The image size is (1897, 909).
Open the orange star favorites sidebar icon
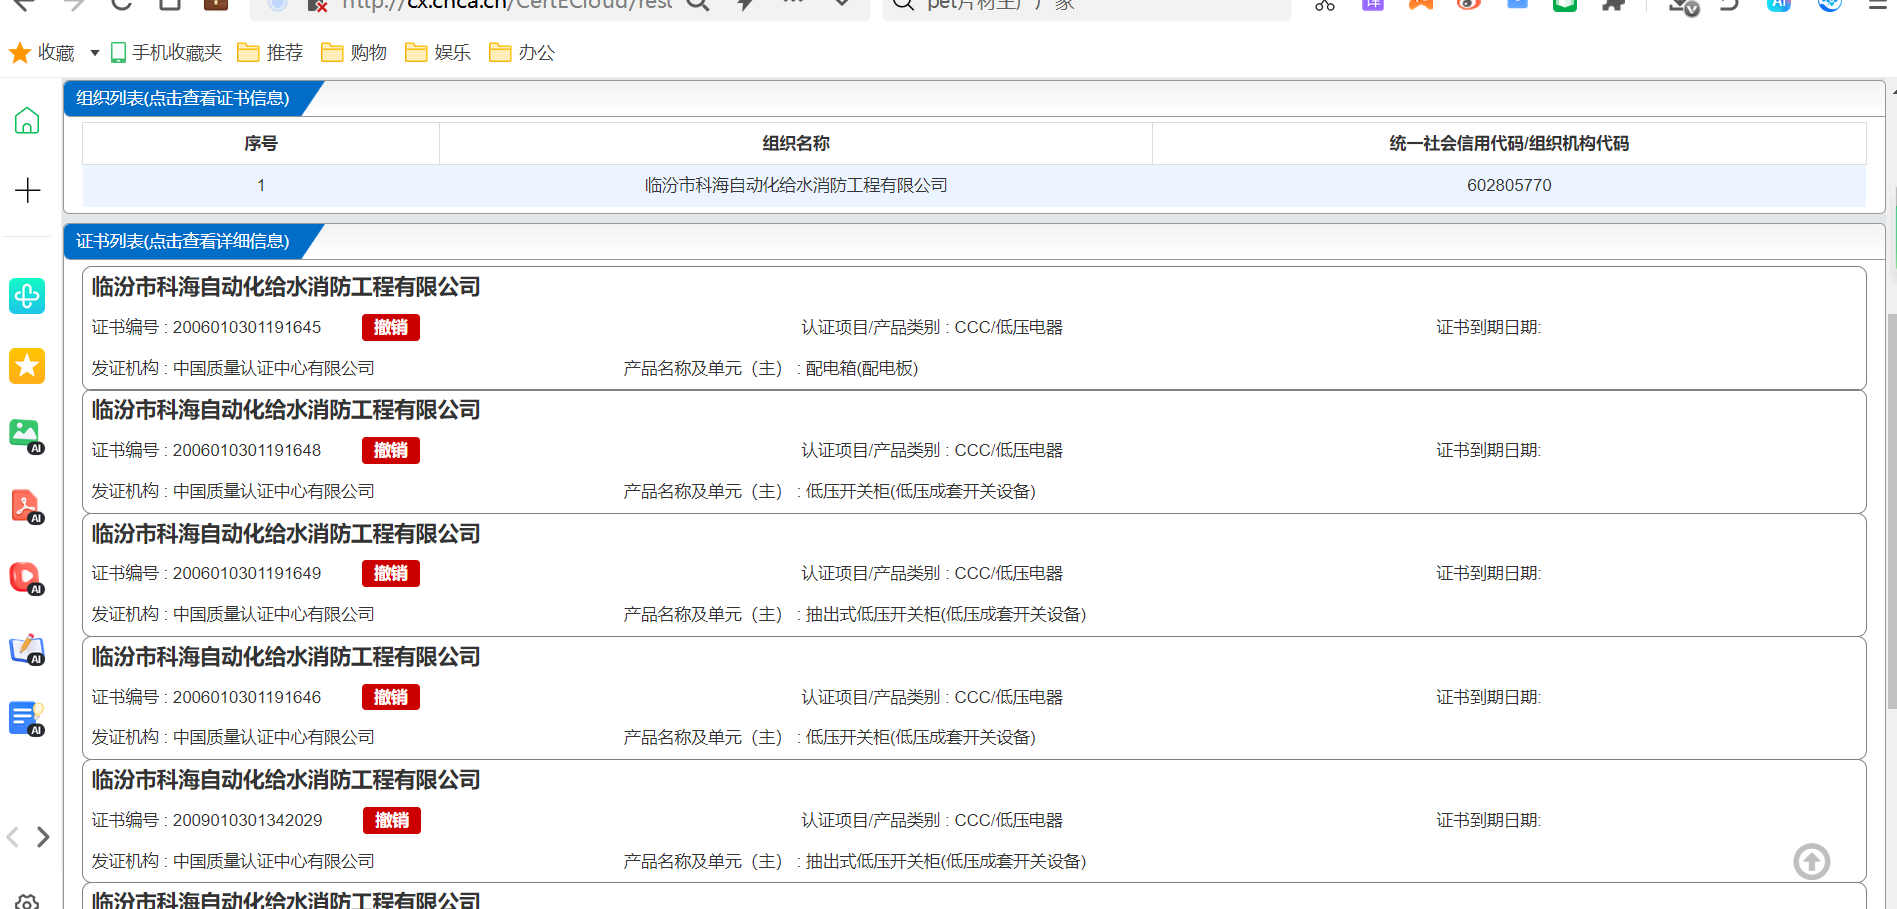[27, 366]
